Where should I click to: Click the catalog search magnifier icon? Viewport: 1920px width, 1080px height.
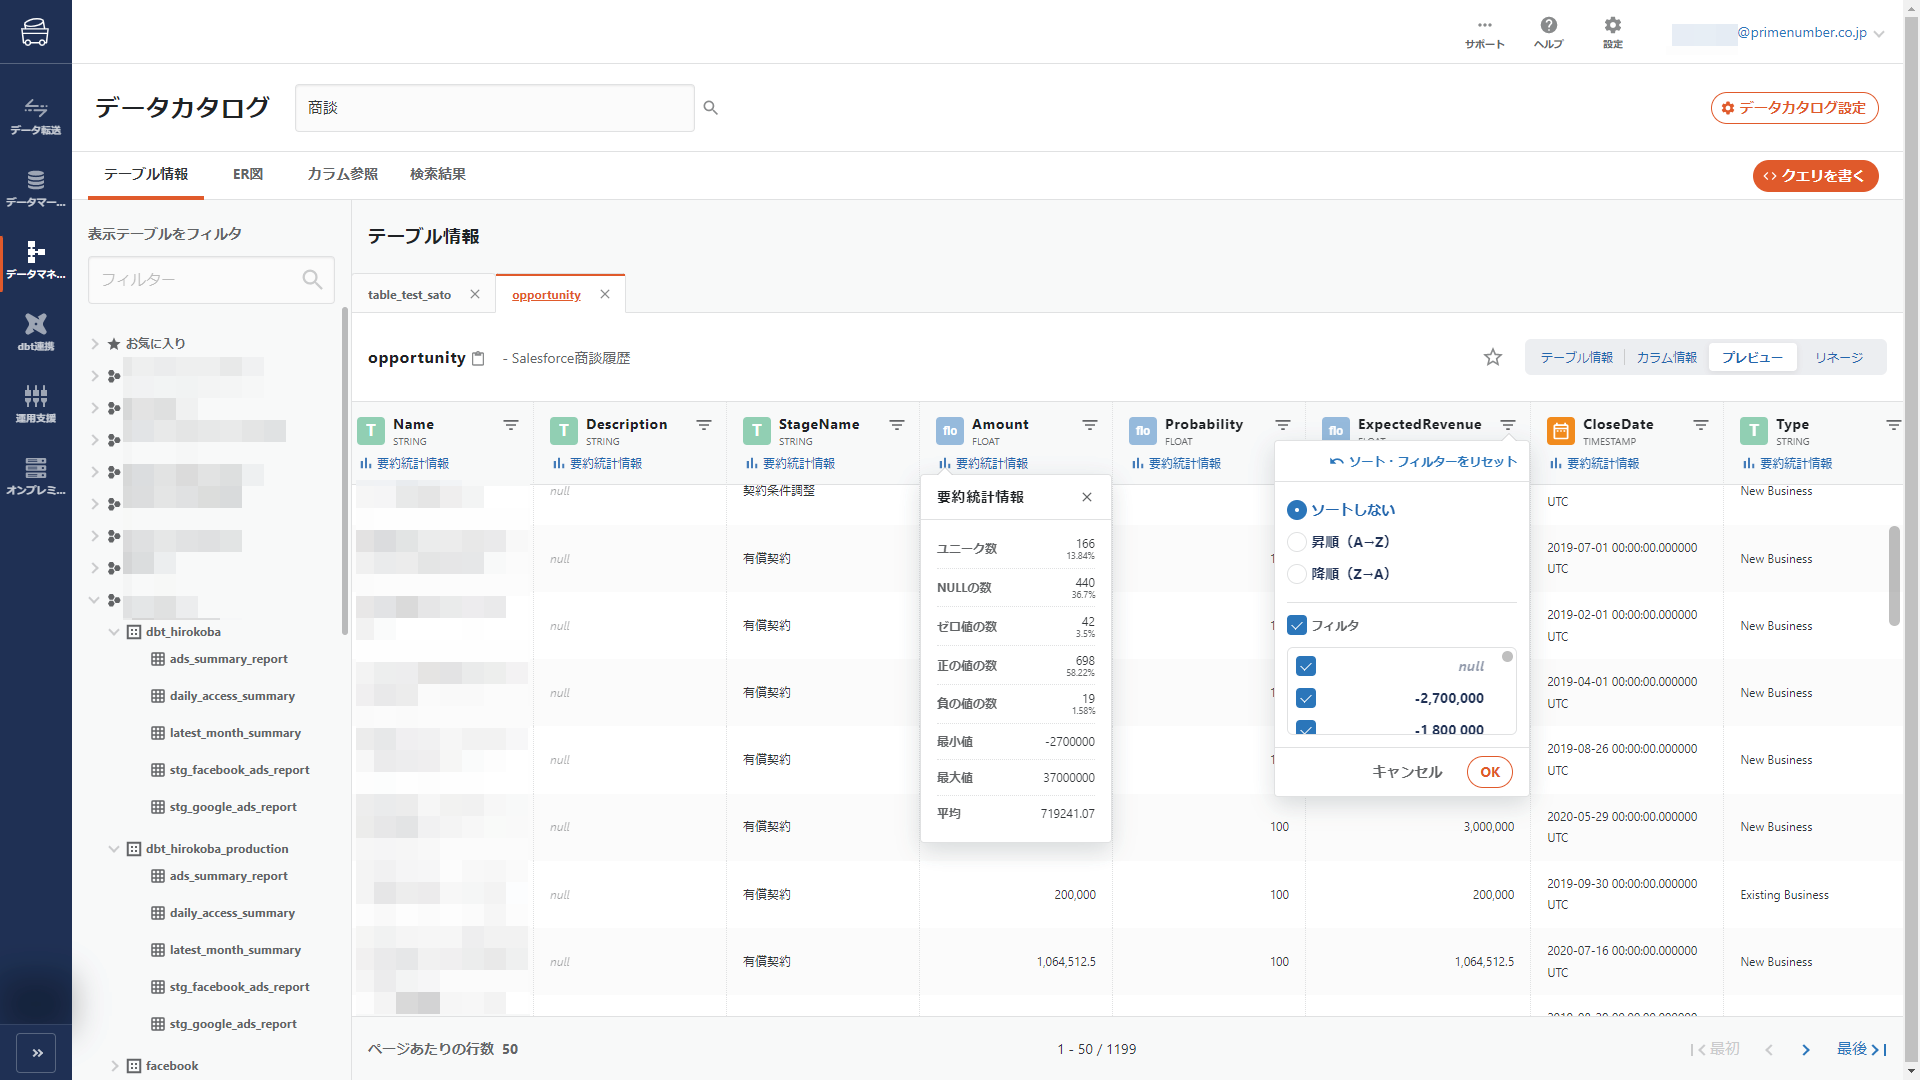click(710, 108)
